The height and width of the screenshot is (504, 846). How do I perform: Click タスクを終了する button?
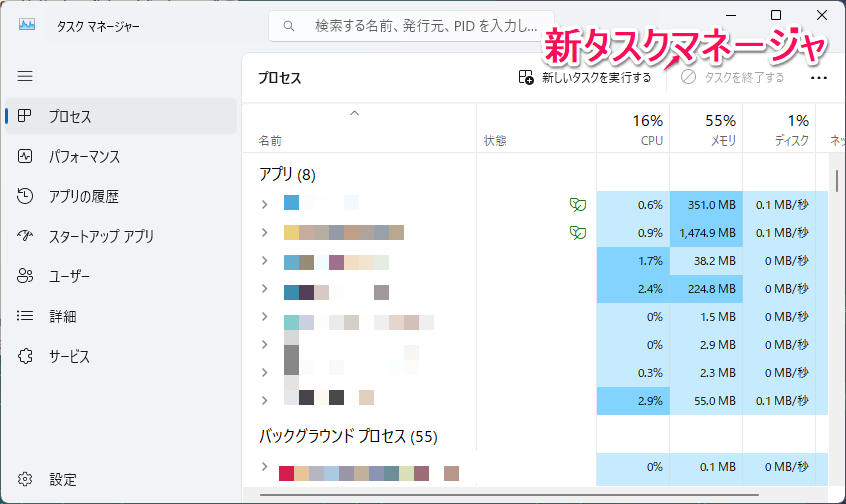point(732,78)
